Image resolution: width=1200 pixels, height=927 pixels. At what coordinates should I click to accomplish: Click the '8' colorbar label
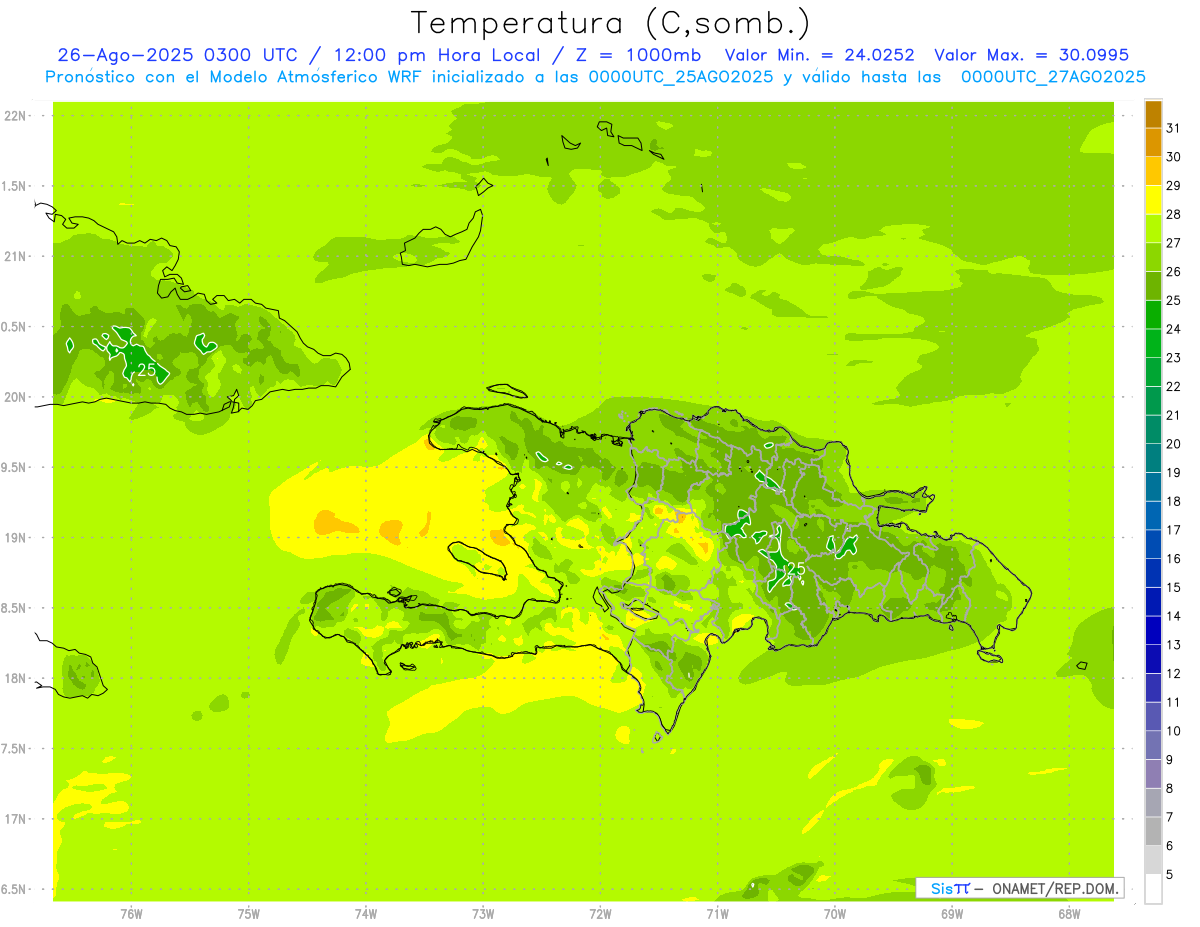point(1170,788)
